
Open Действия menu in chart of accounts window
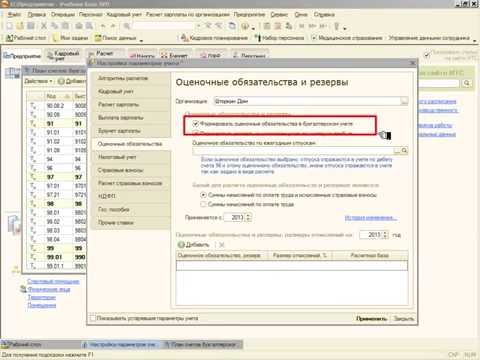pyautogui.click(x=39, y=81)
